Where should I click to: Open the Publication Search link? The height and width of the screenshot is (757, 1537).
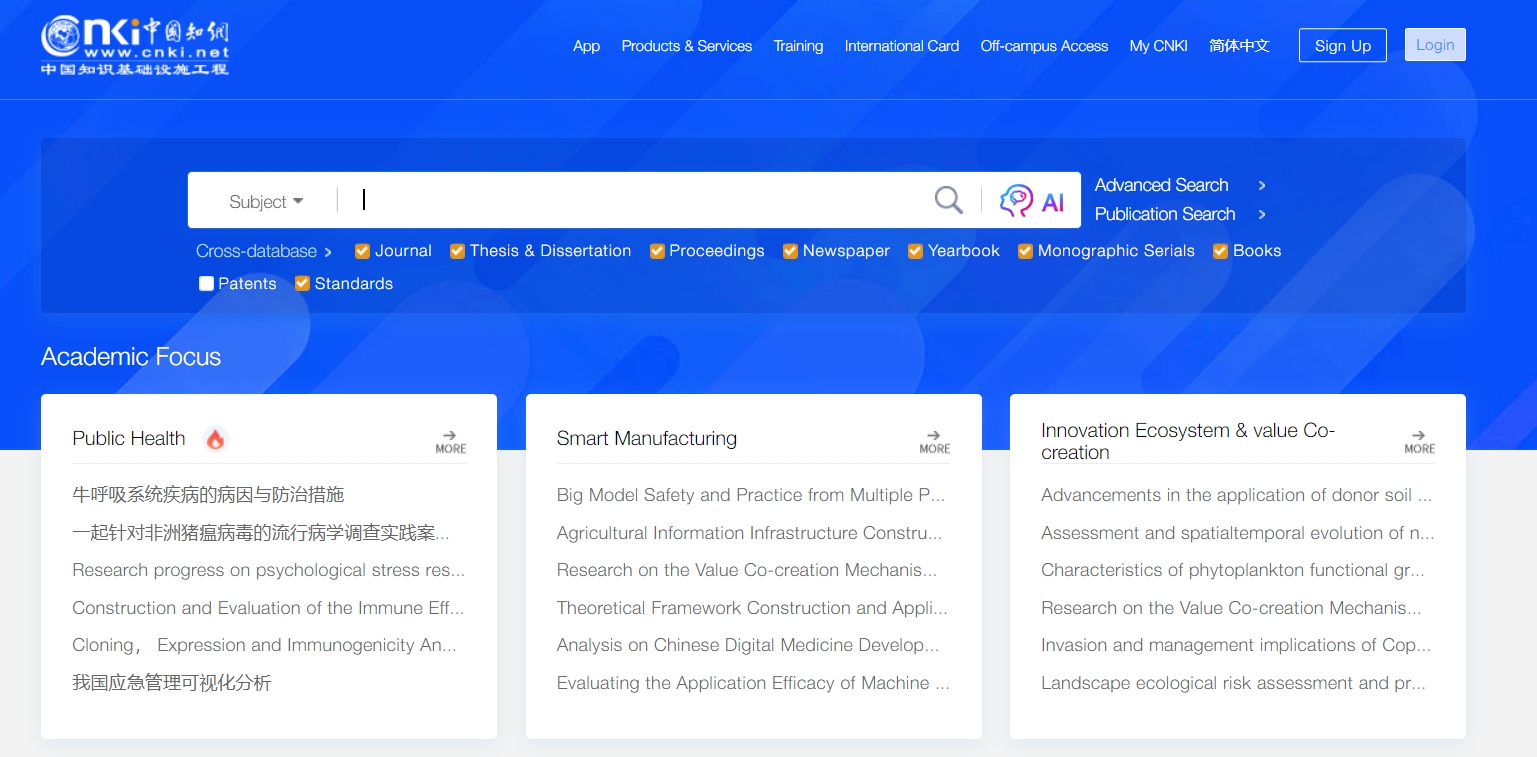(x=1165, y=214)
